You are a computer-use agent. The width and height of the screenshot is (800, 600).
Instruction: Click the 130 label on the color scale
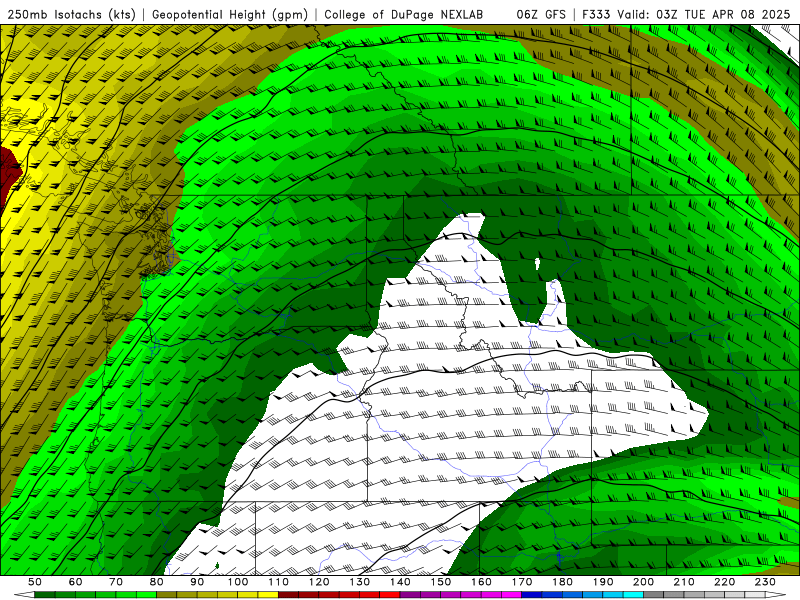tap(360, 582)
